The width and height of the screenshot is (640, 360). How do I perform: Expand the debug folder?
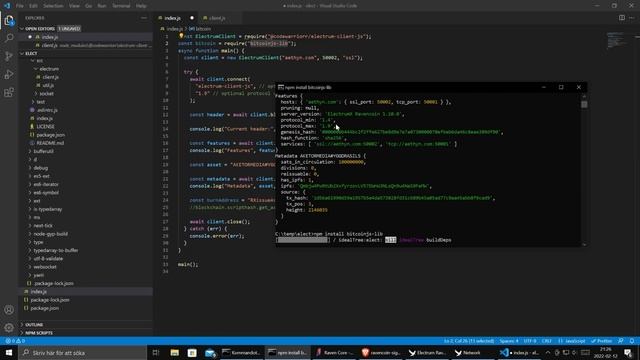pos(30,168)
